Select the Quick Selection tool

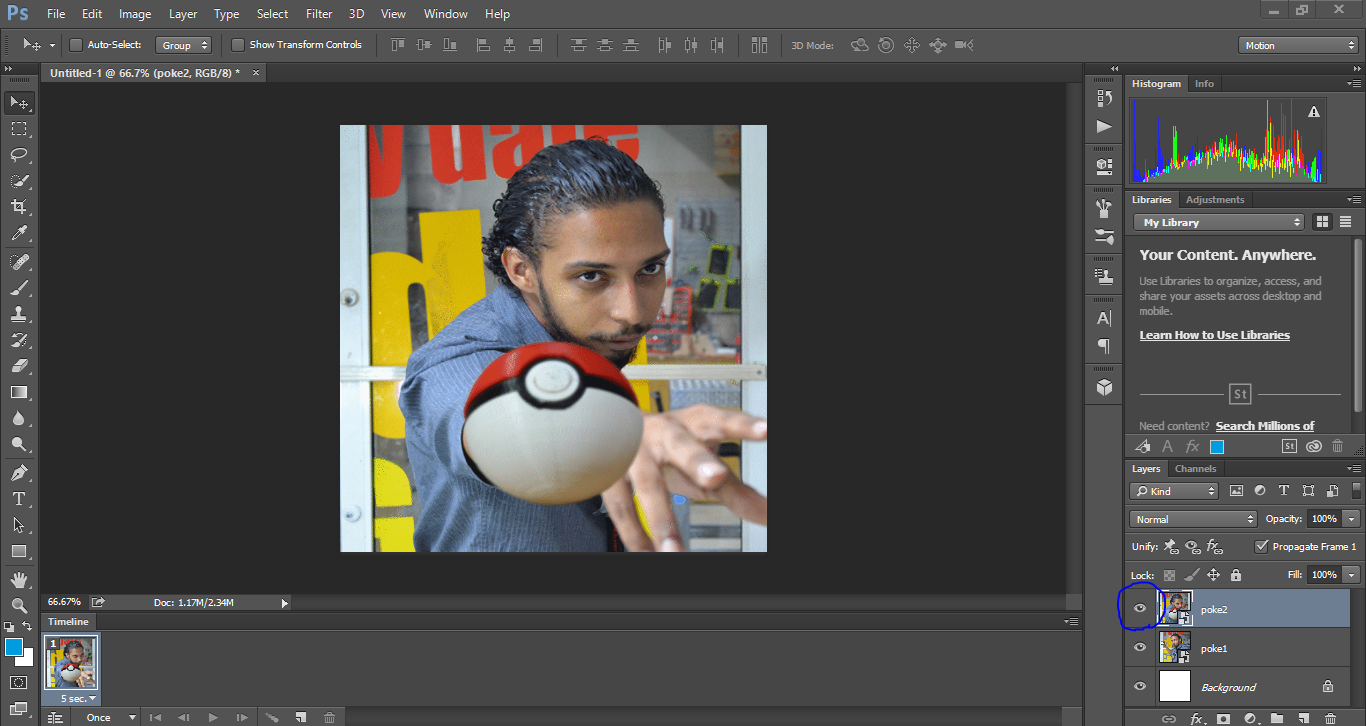pyautogui.click(x=19, y=181)
